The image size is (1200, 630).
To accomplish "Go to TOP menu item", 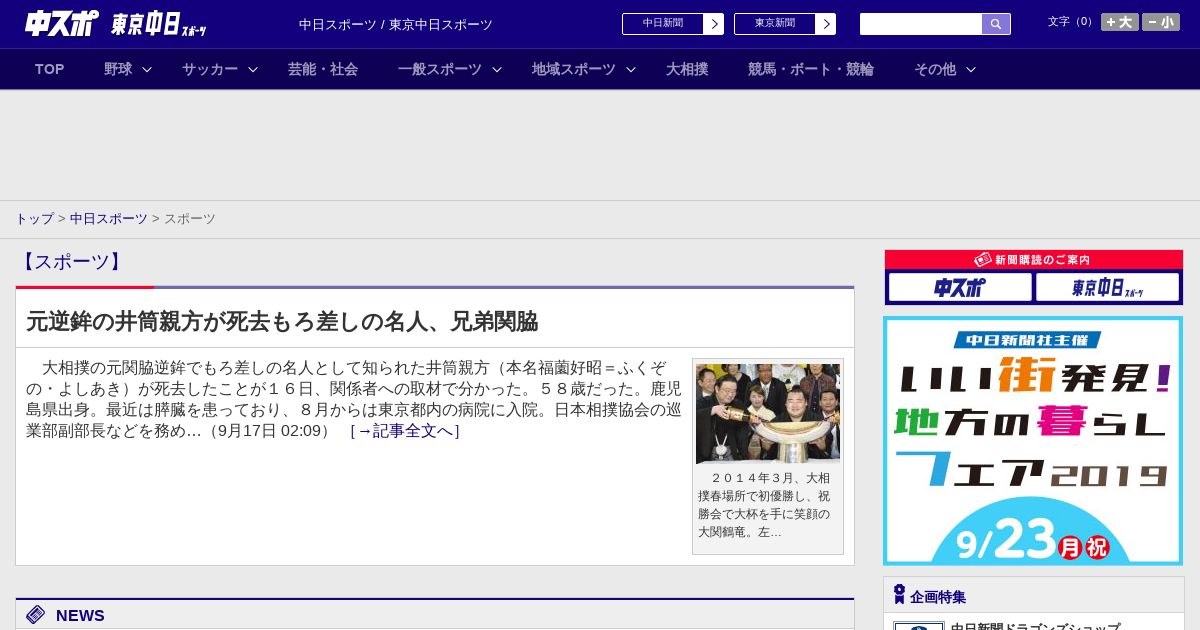I will [x=50, y=69].
